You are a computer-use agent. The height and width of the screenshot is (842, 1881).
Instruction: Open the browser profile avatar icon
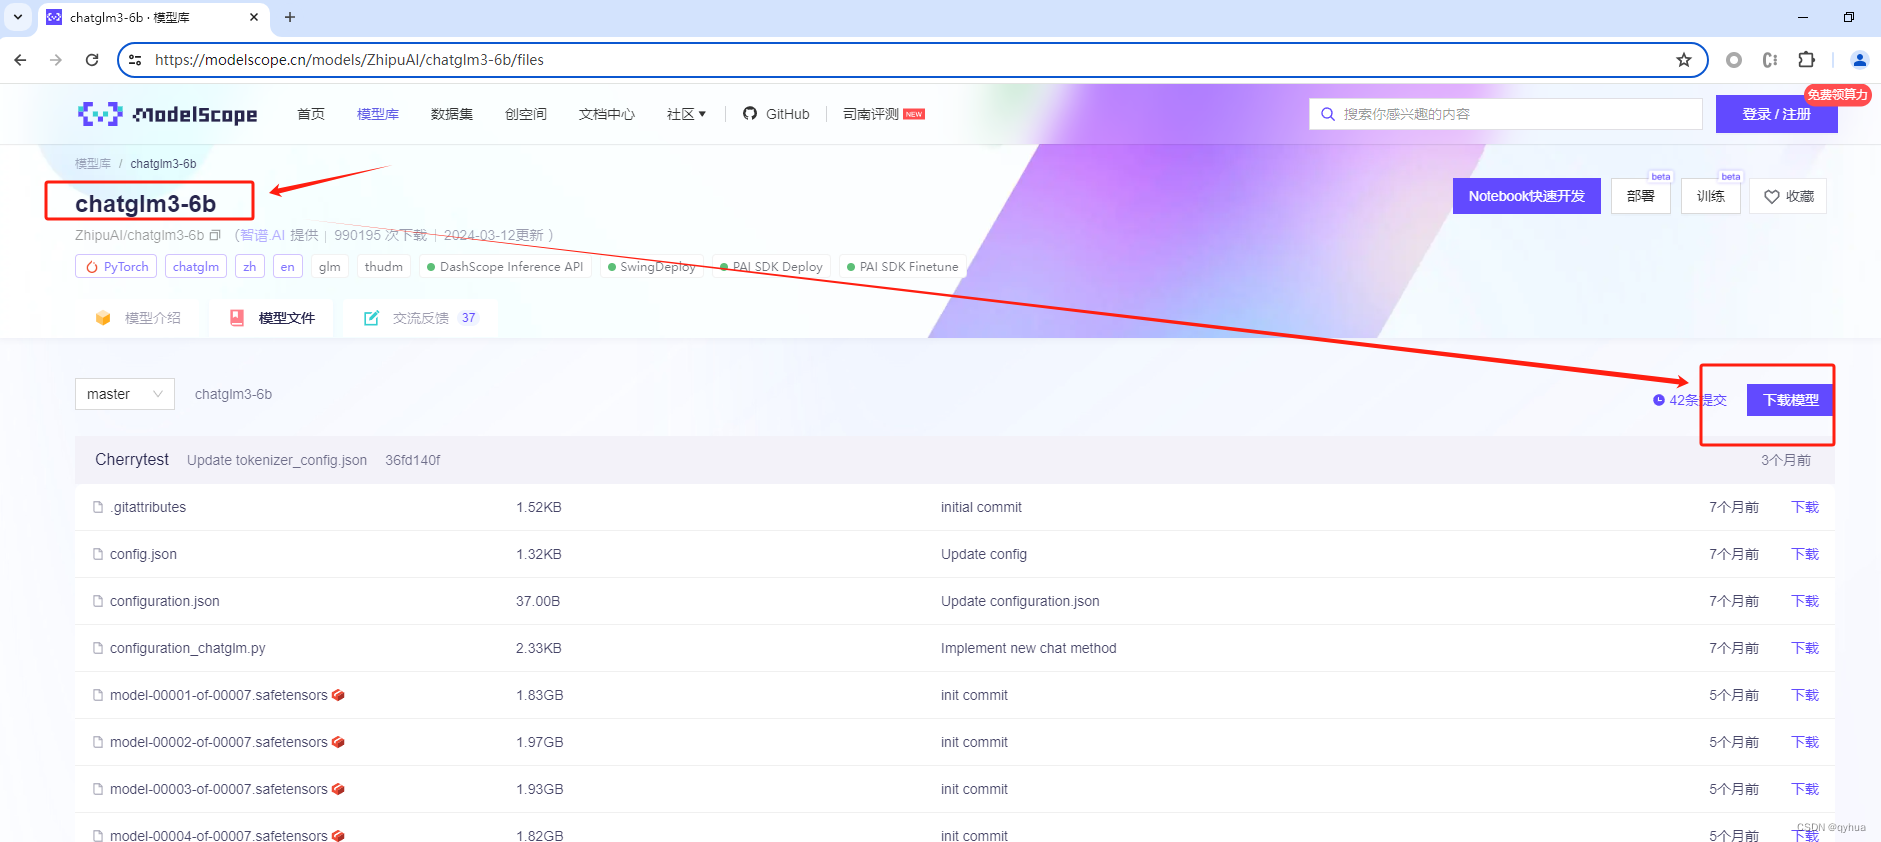coord(1859,60)
